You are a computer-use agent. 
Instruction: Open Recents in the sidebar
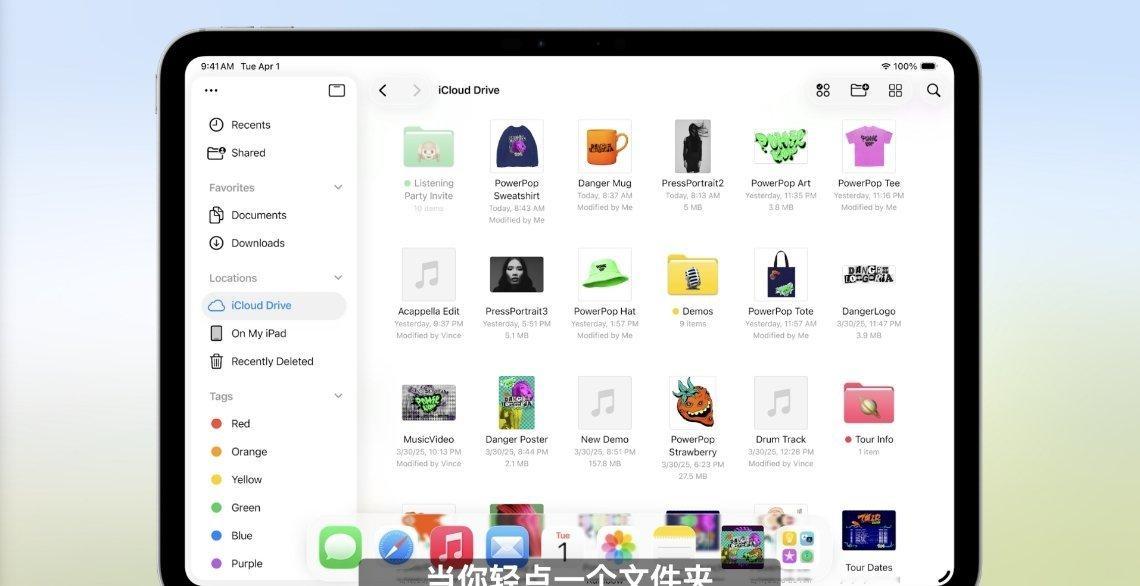274,125
